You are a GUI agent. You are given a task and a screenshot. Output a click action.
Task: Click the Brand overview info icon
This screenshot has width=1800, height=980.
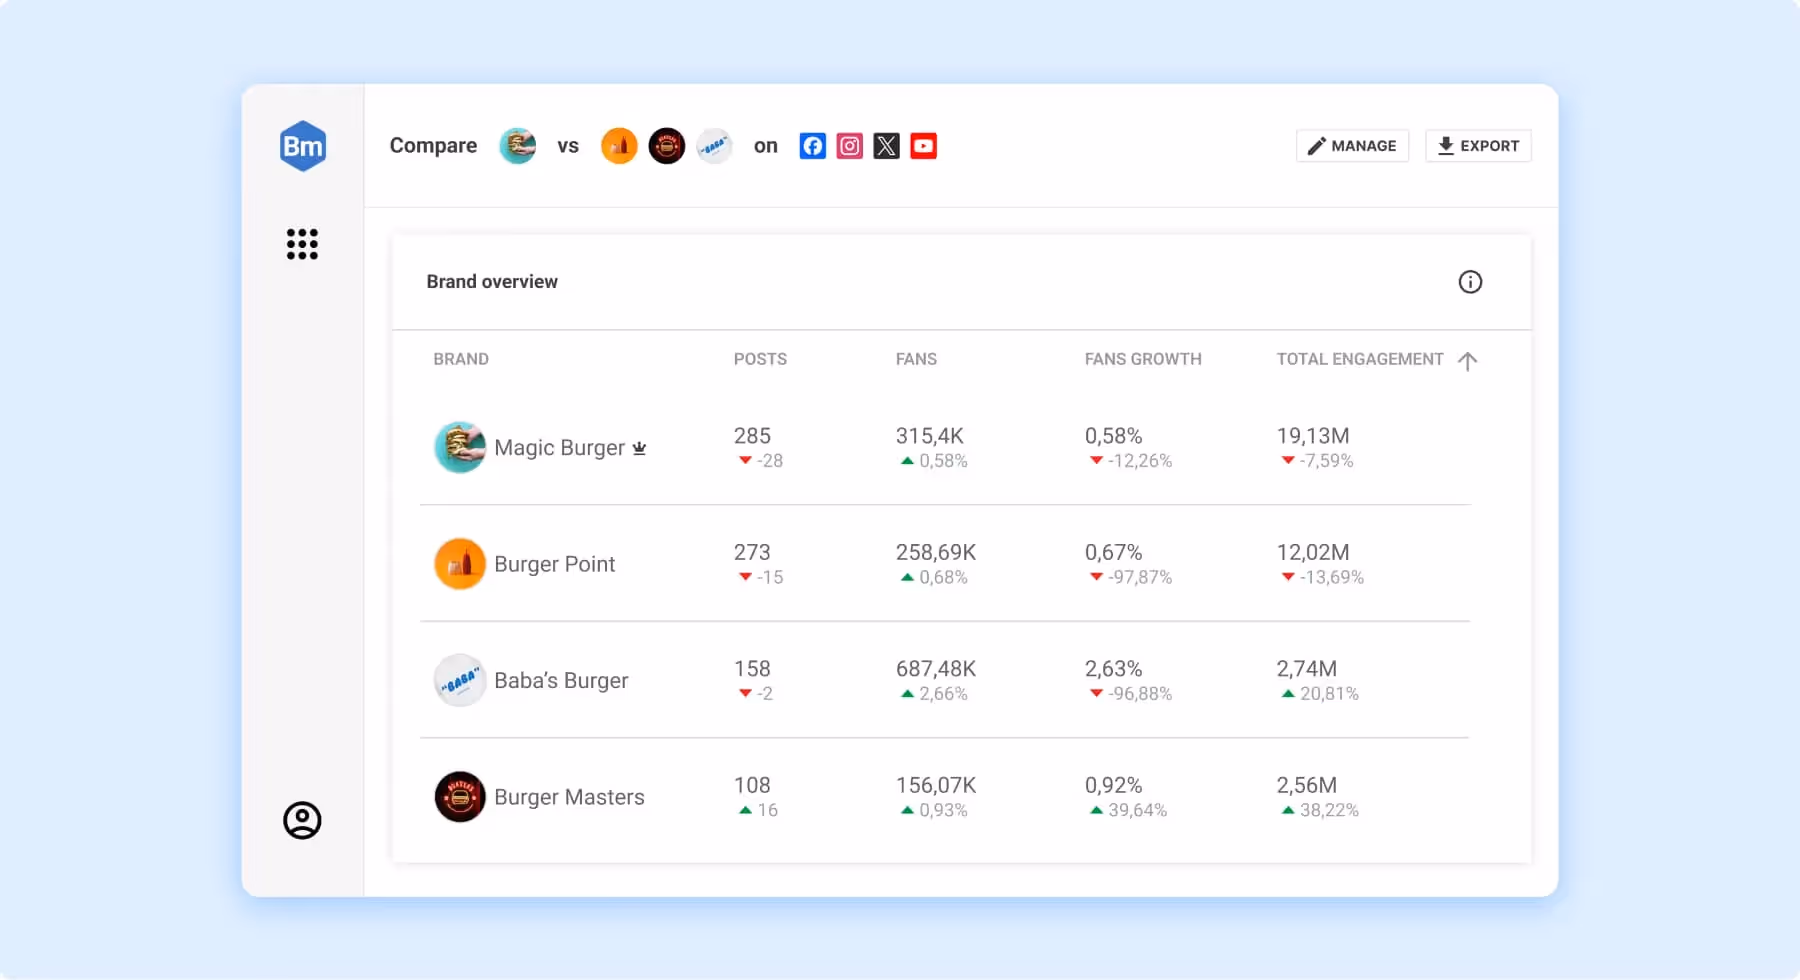tap(1470, 282)
